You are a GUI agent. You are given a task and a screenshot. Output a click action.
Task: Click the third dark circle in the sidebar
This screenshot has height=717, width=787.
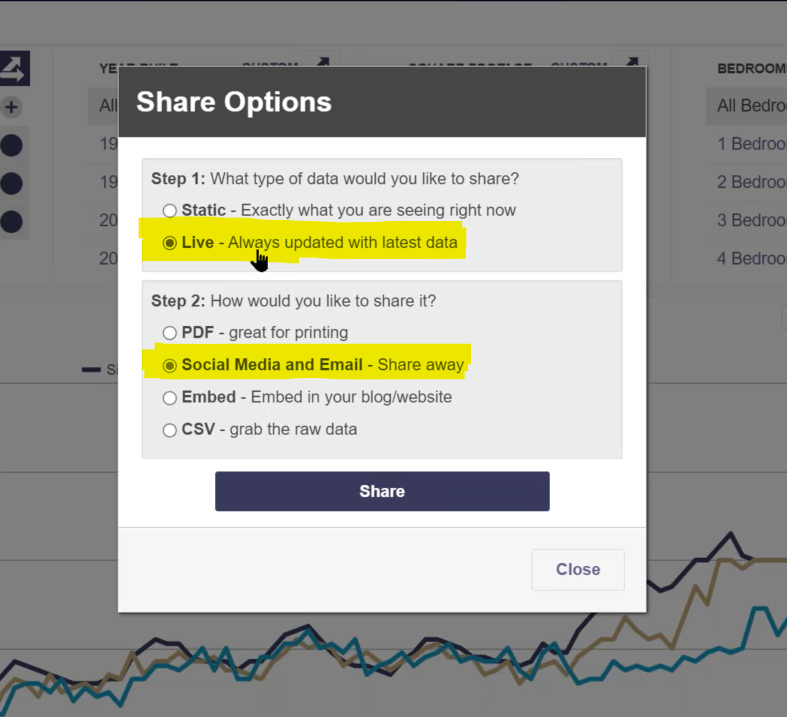point(11,222)
